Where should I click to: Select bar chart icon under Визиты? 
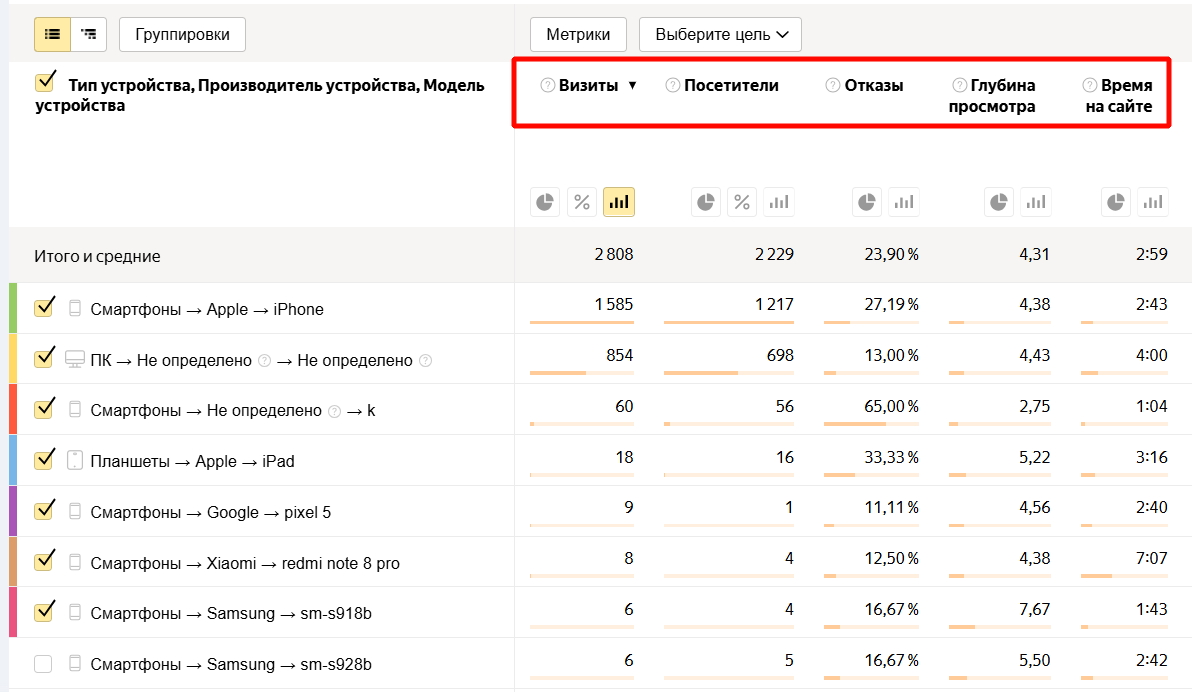coord(619,202)
